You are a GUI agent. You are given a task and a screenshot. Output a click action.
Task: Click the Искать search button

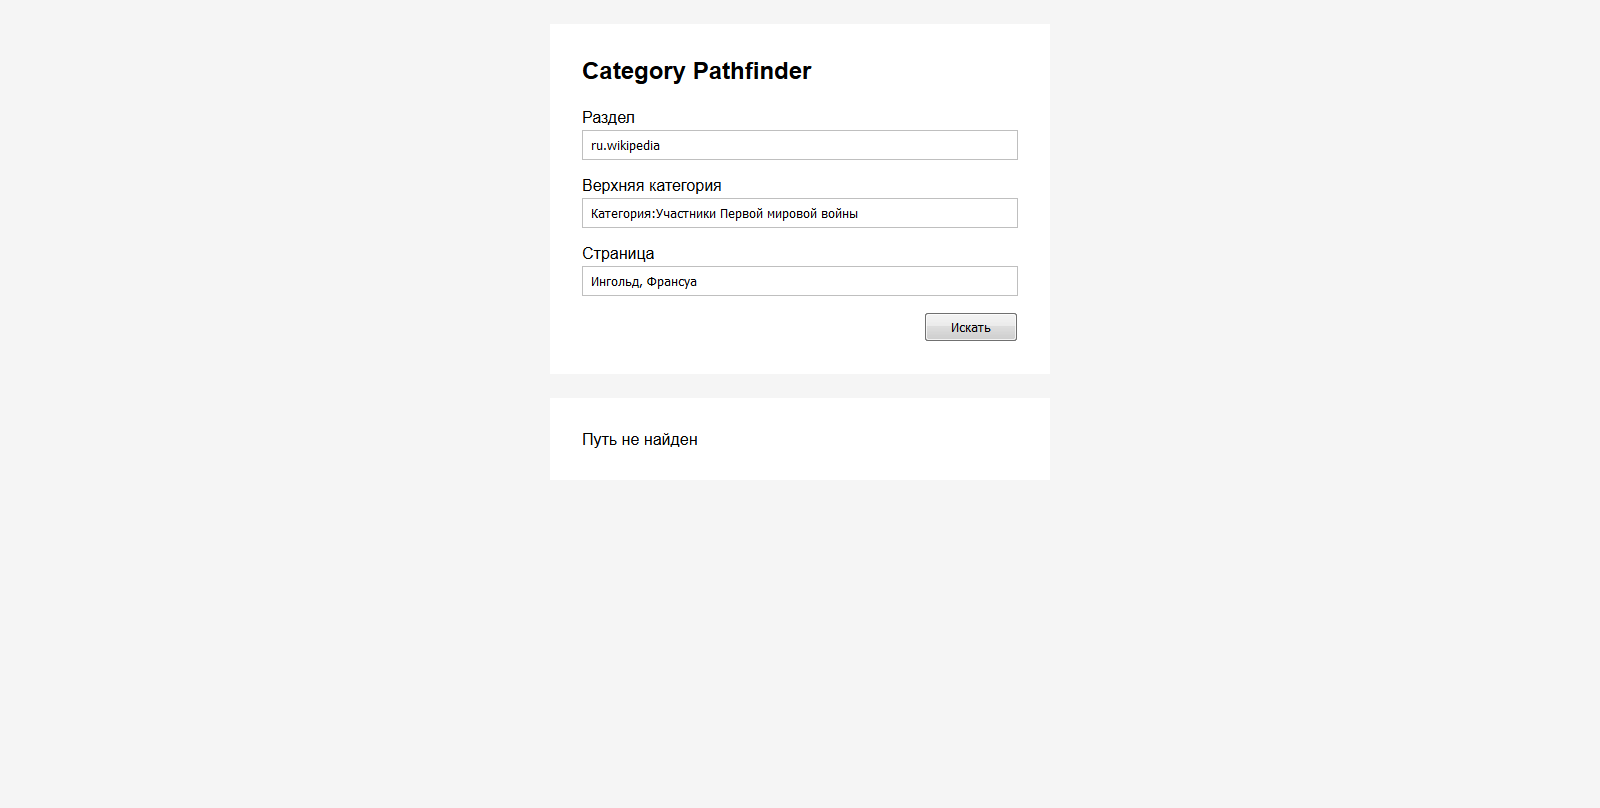(x=970, y=327)
